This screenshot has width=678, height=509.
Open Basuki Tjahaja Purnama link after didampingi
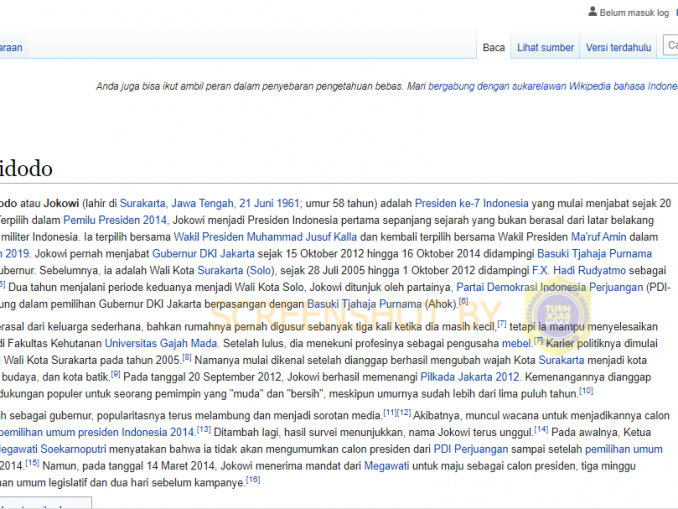click(594, 254)
